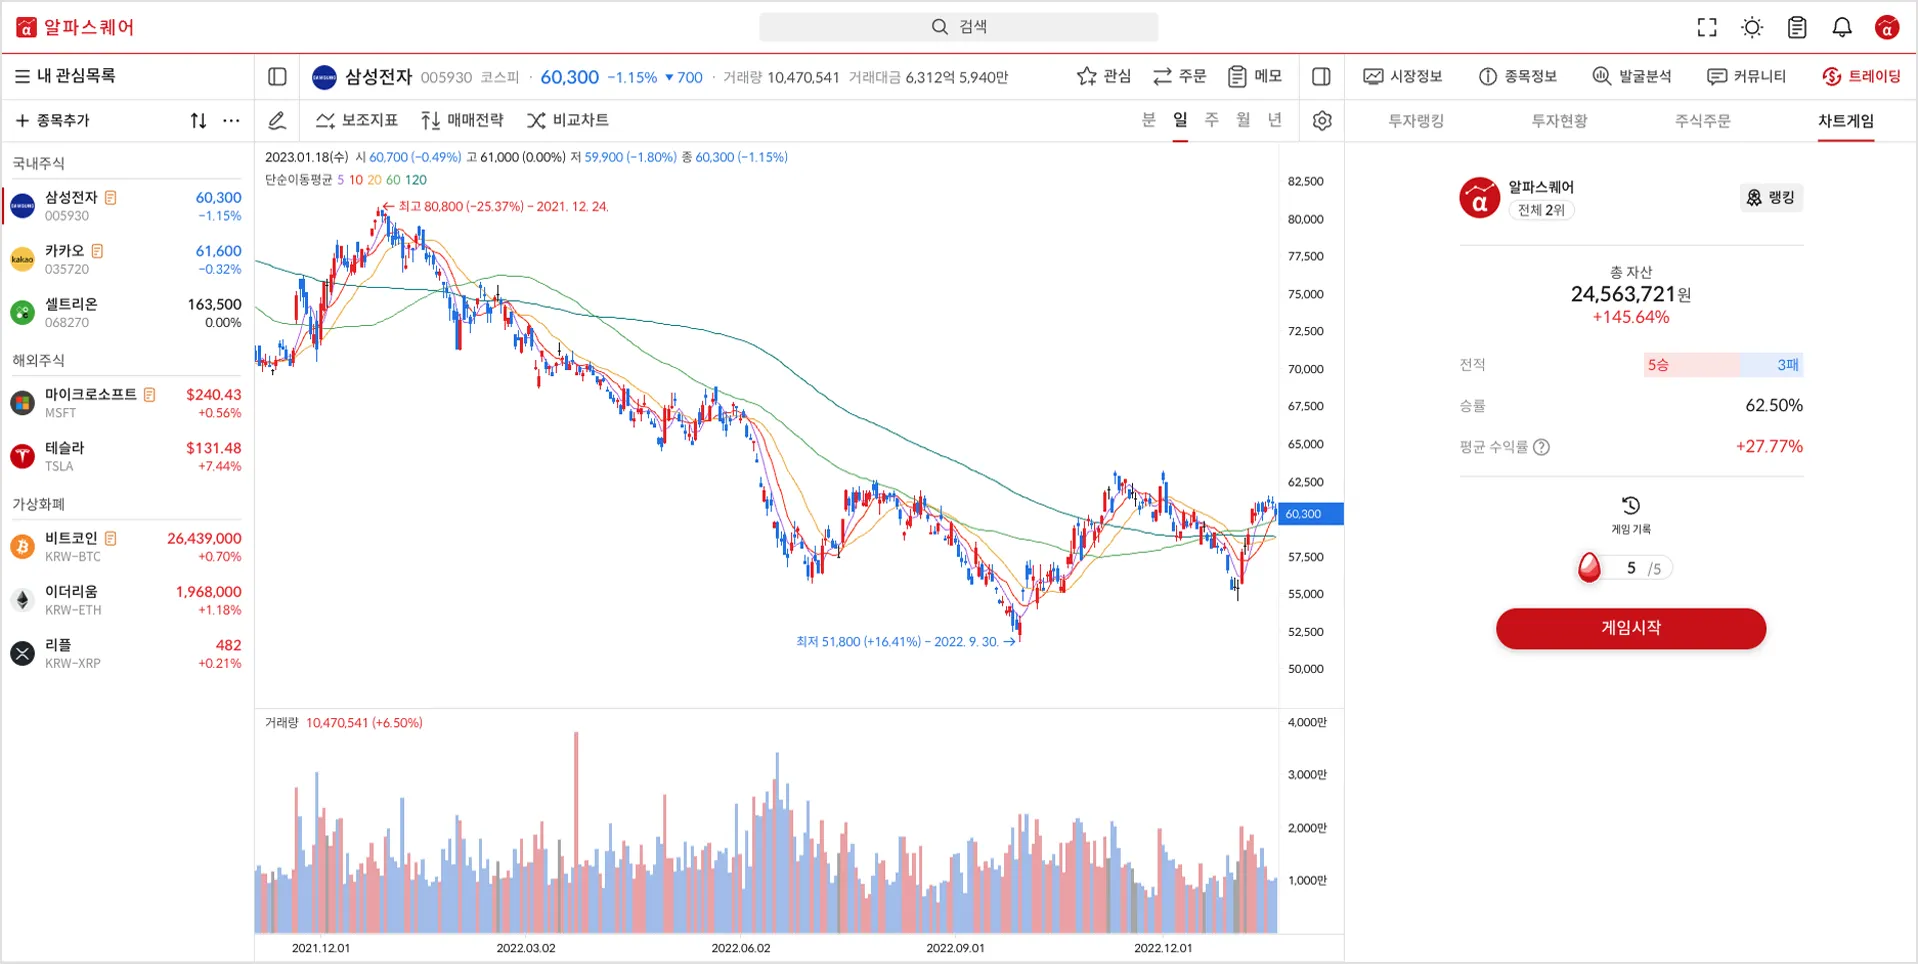This screenshot has width=1918, height=964.
Task: Select 셀트리온 in watchlist
Action: (127, 313)
